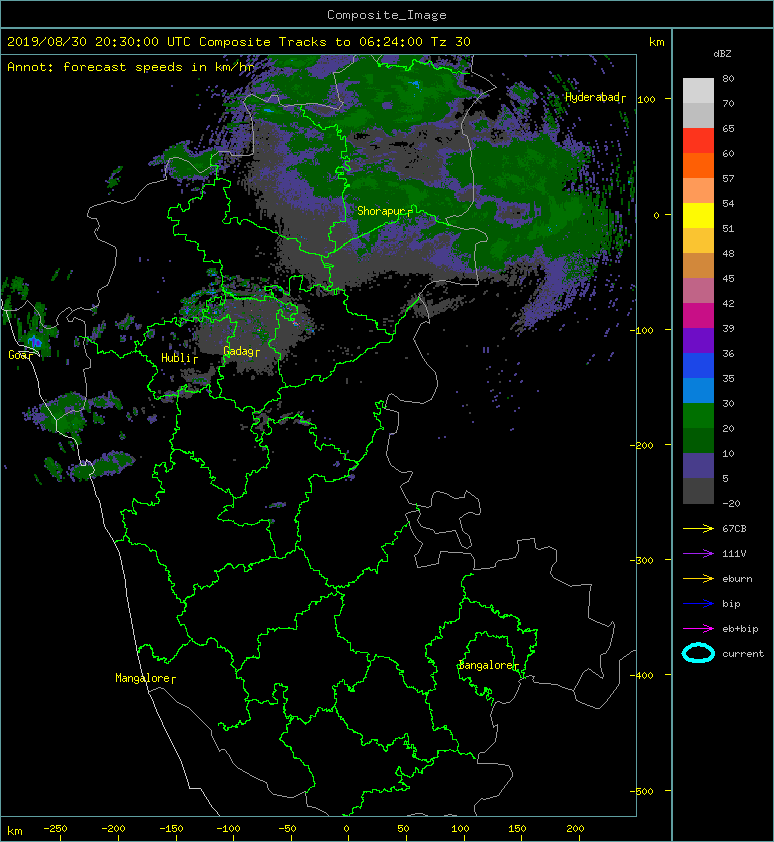The height and width of the screenshot is (842, 774).
Task: Select the light gray top swatch of dBZ scale
Action: click(x=698, y=90)
